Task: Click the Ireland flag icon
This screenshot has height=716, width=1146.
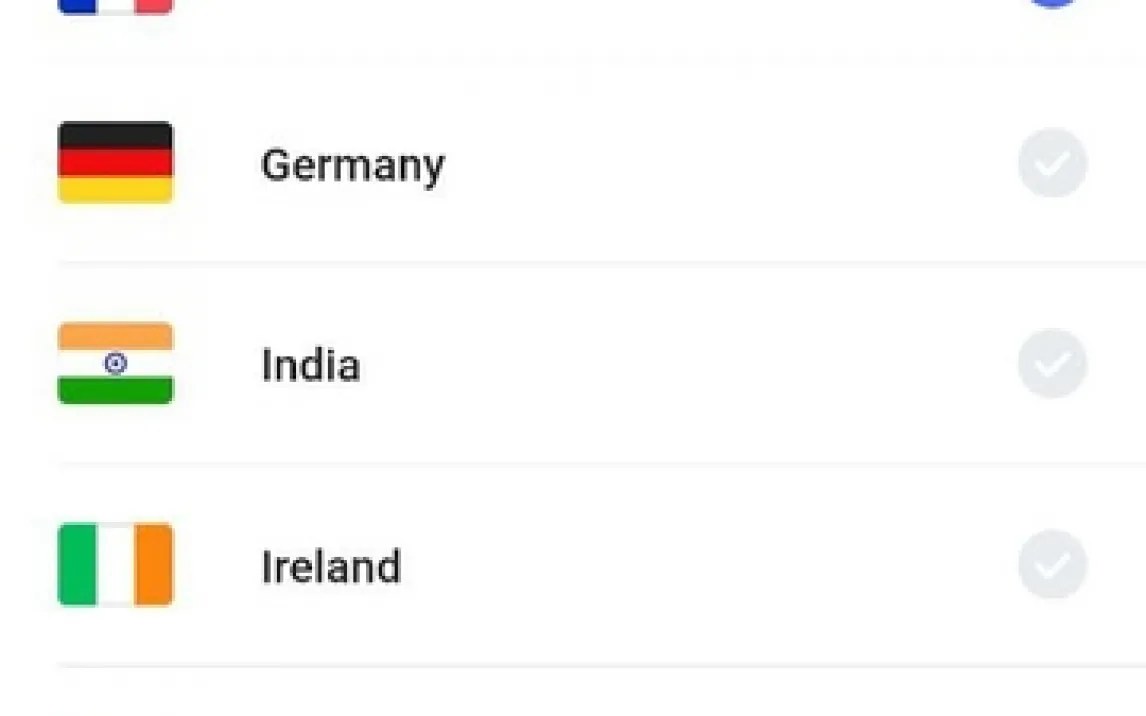Action: (x=115, y=565)
